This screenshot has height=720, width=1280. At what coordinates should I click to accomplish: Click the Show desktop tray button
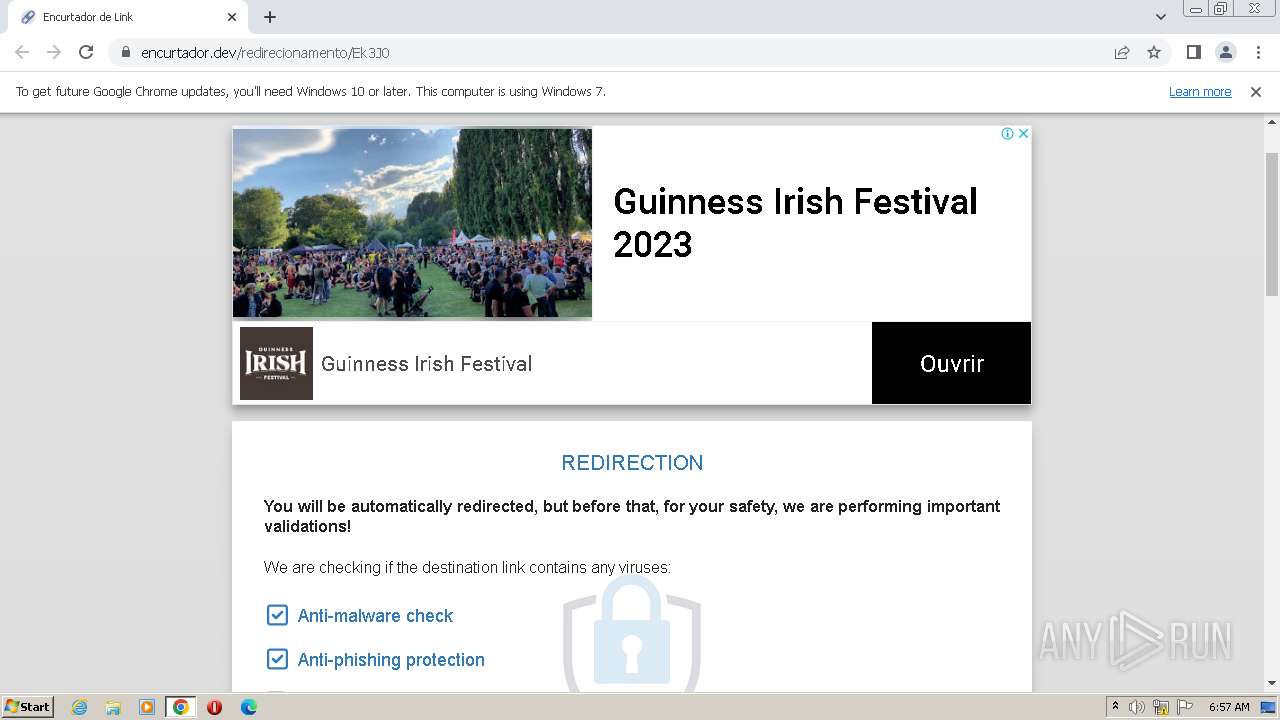(1269, 707)
